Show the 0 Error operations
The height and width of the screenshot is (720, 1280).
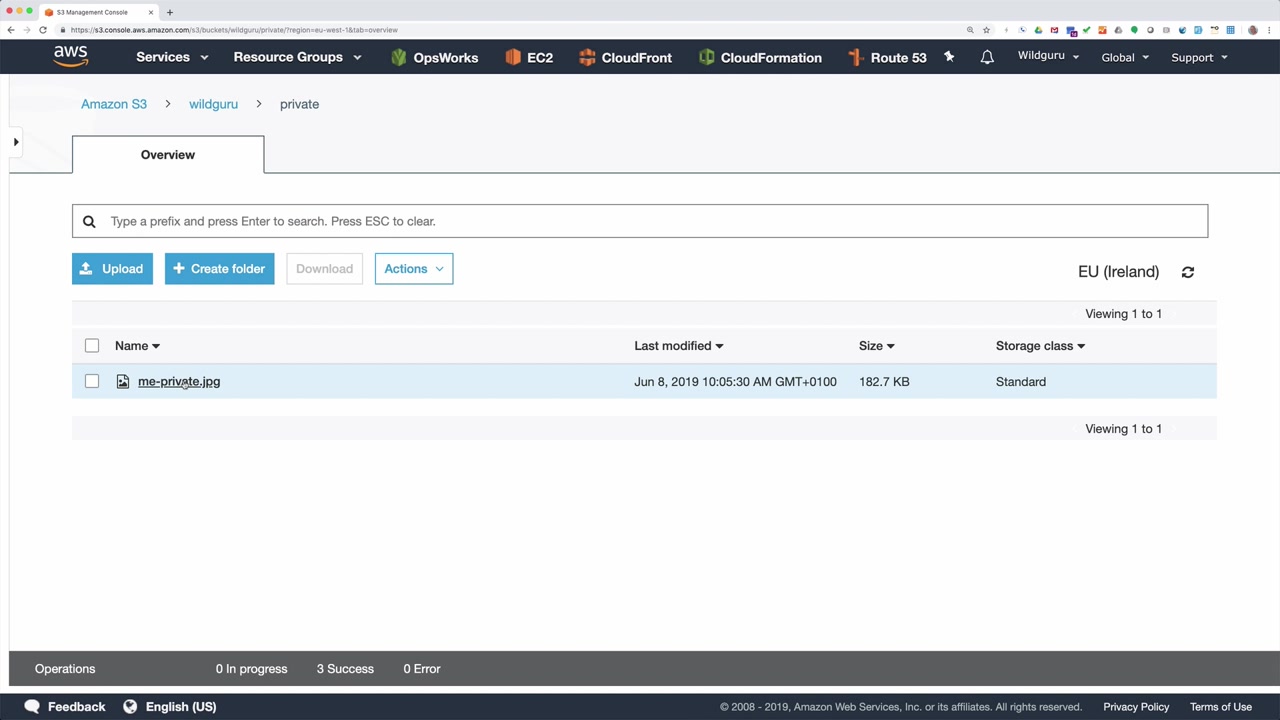coord(422,669)
